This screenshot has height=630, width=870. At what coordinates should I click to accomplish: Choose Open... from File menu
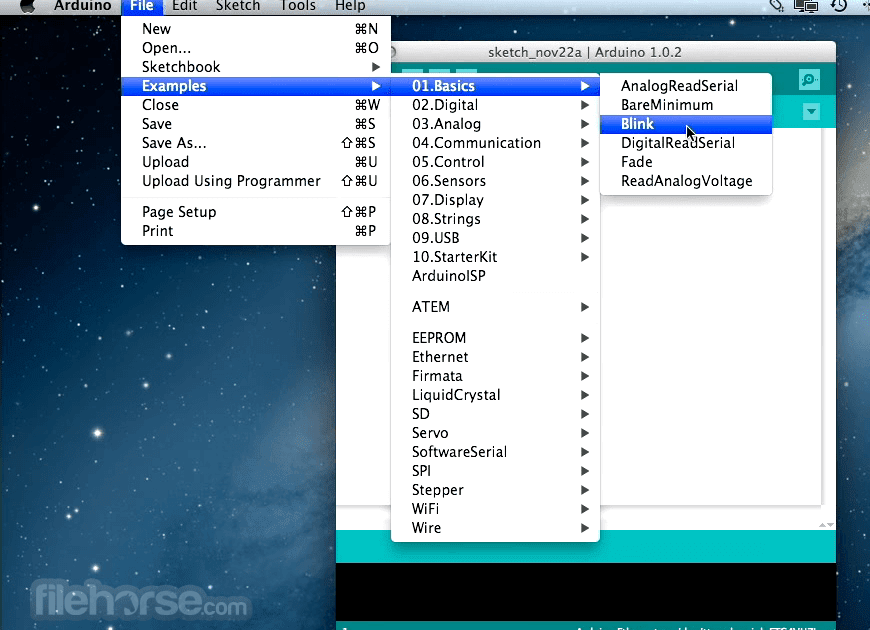pyautogui.click(x=256, y=48)
